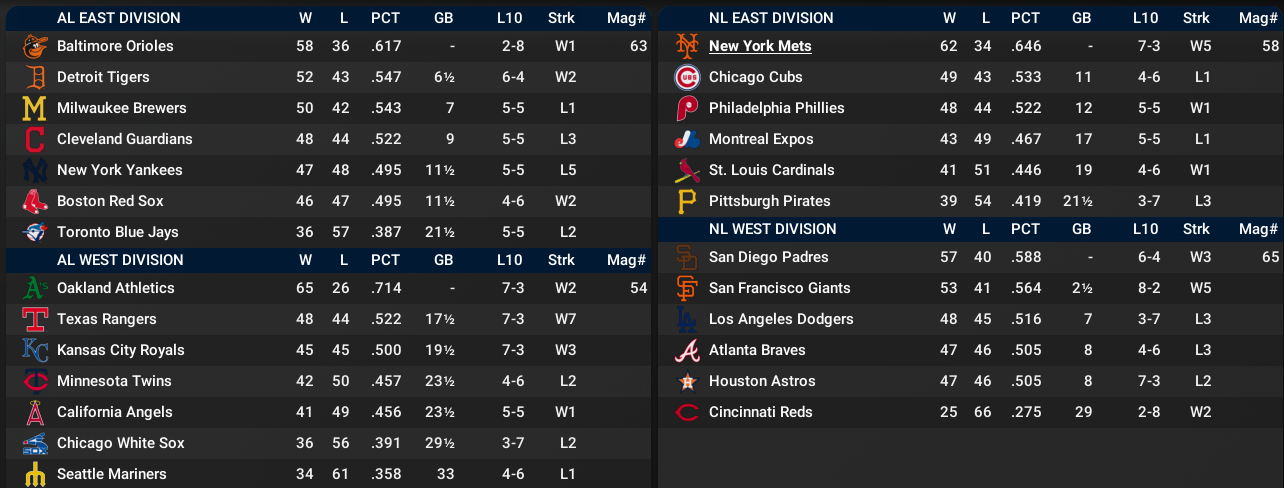The width and height of the screenshot is (1284, 488).
Task: Click the Detroit Tigers logo icon
Action: (x=34, y=77)
